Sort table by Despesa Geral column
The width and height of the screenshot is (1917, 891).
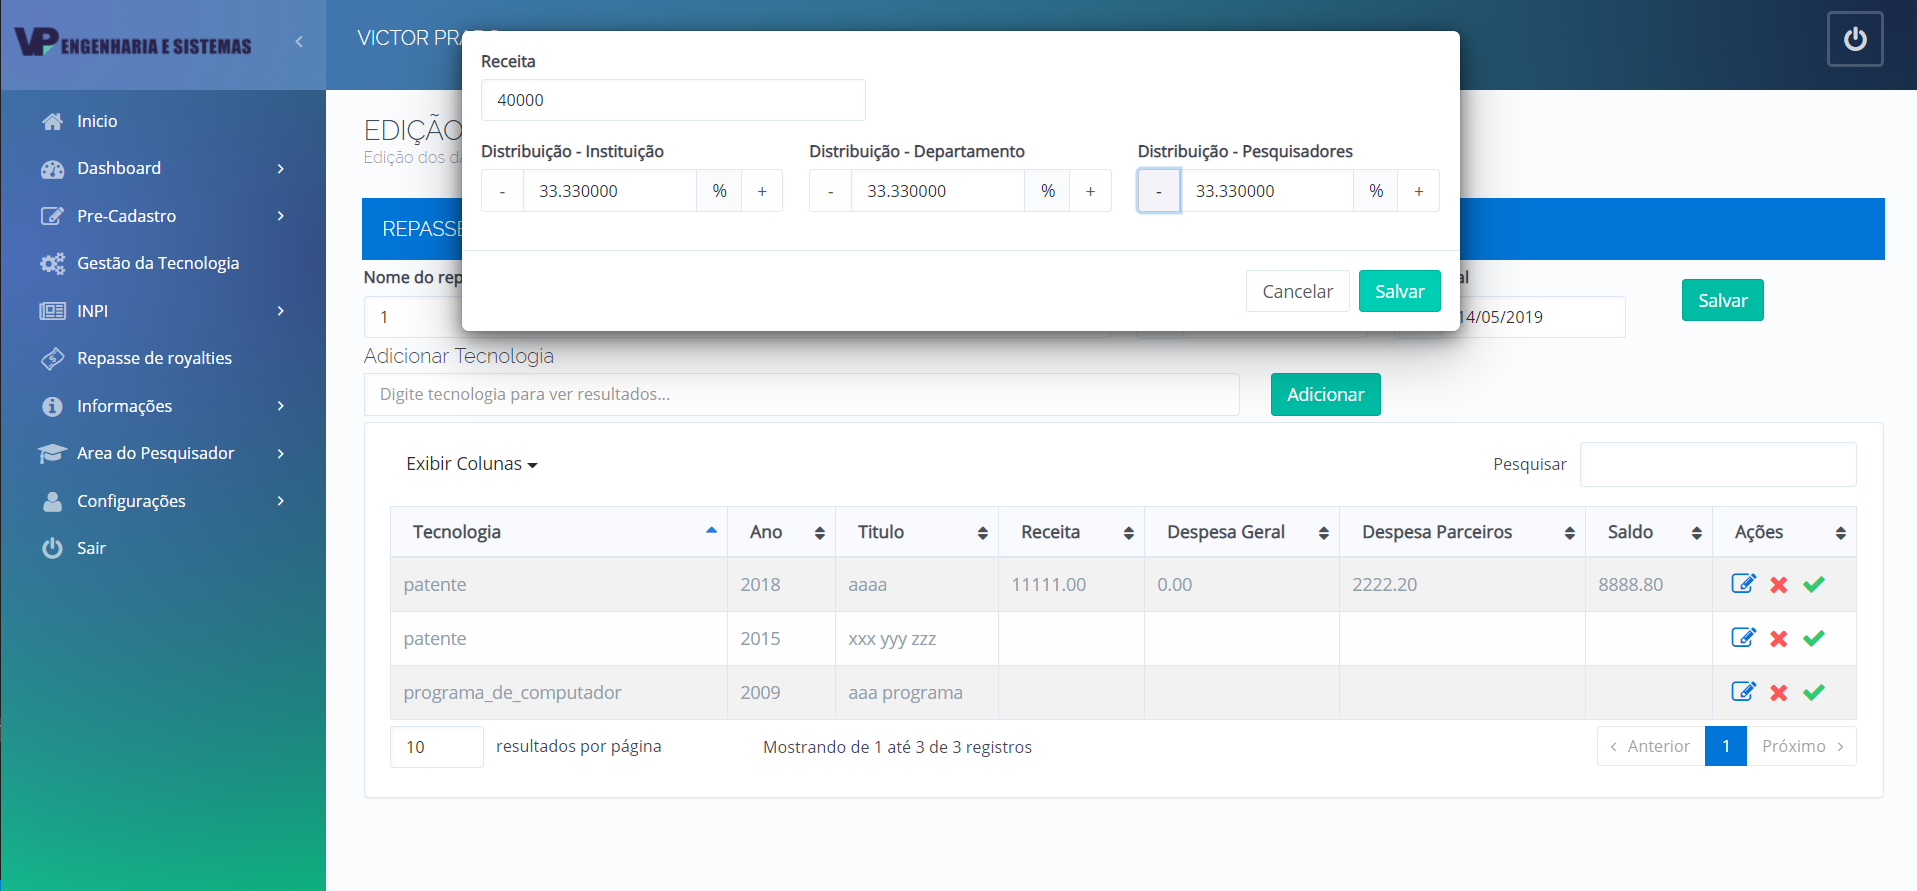1242,532
